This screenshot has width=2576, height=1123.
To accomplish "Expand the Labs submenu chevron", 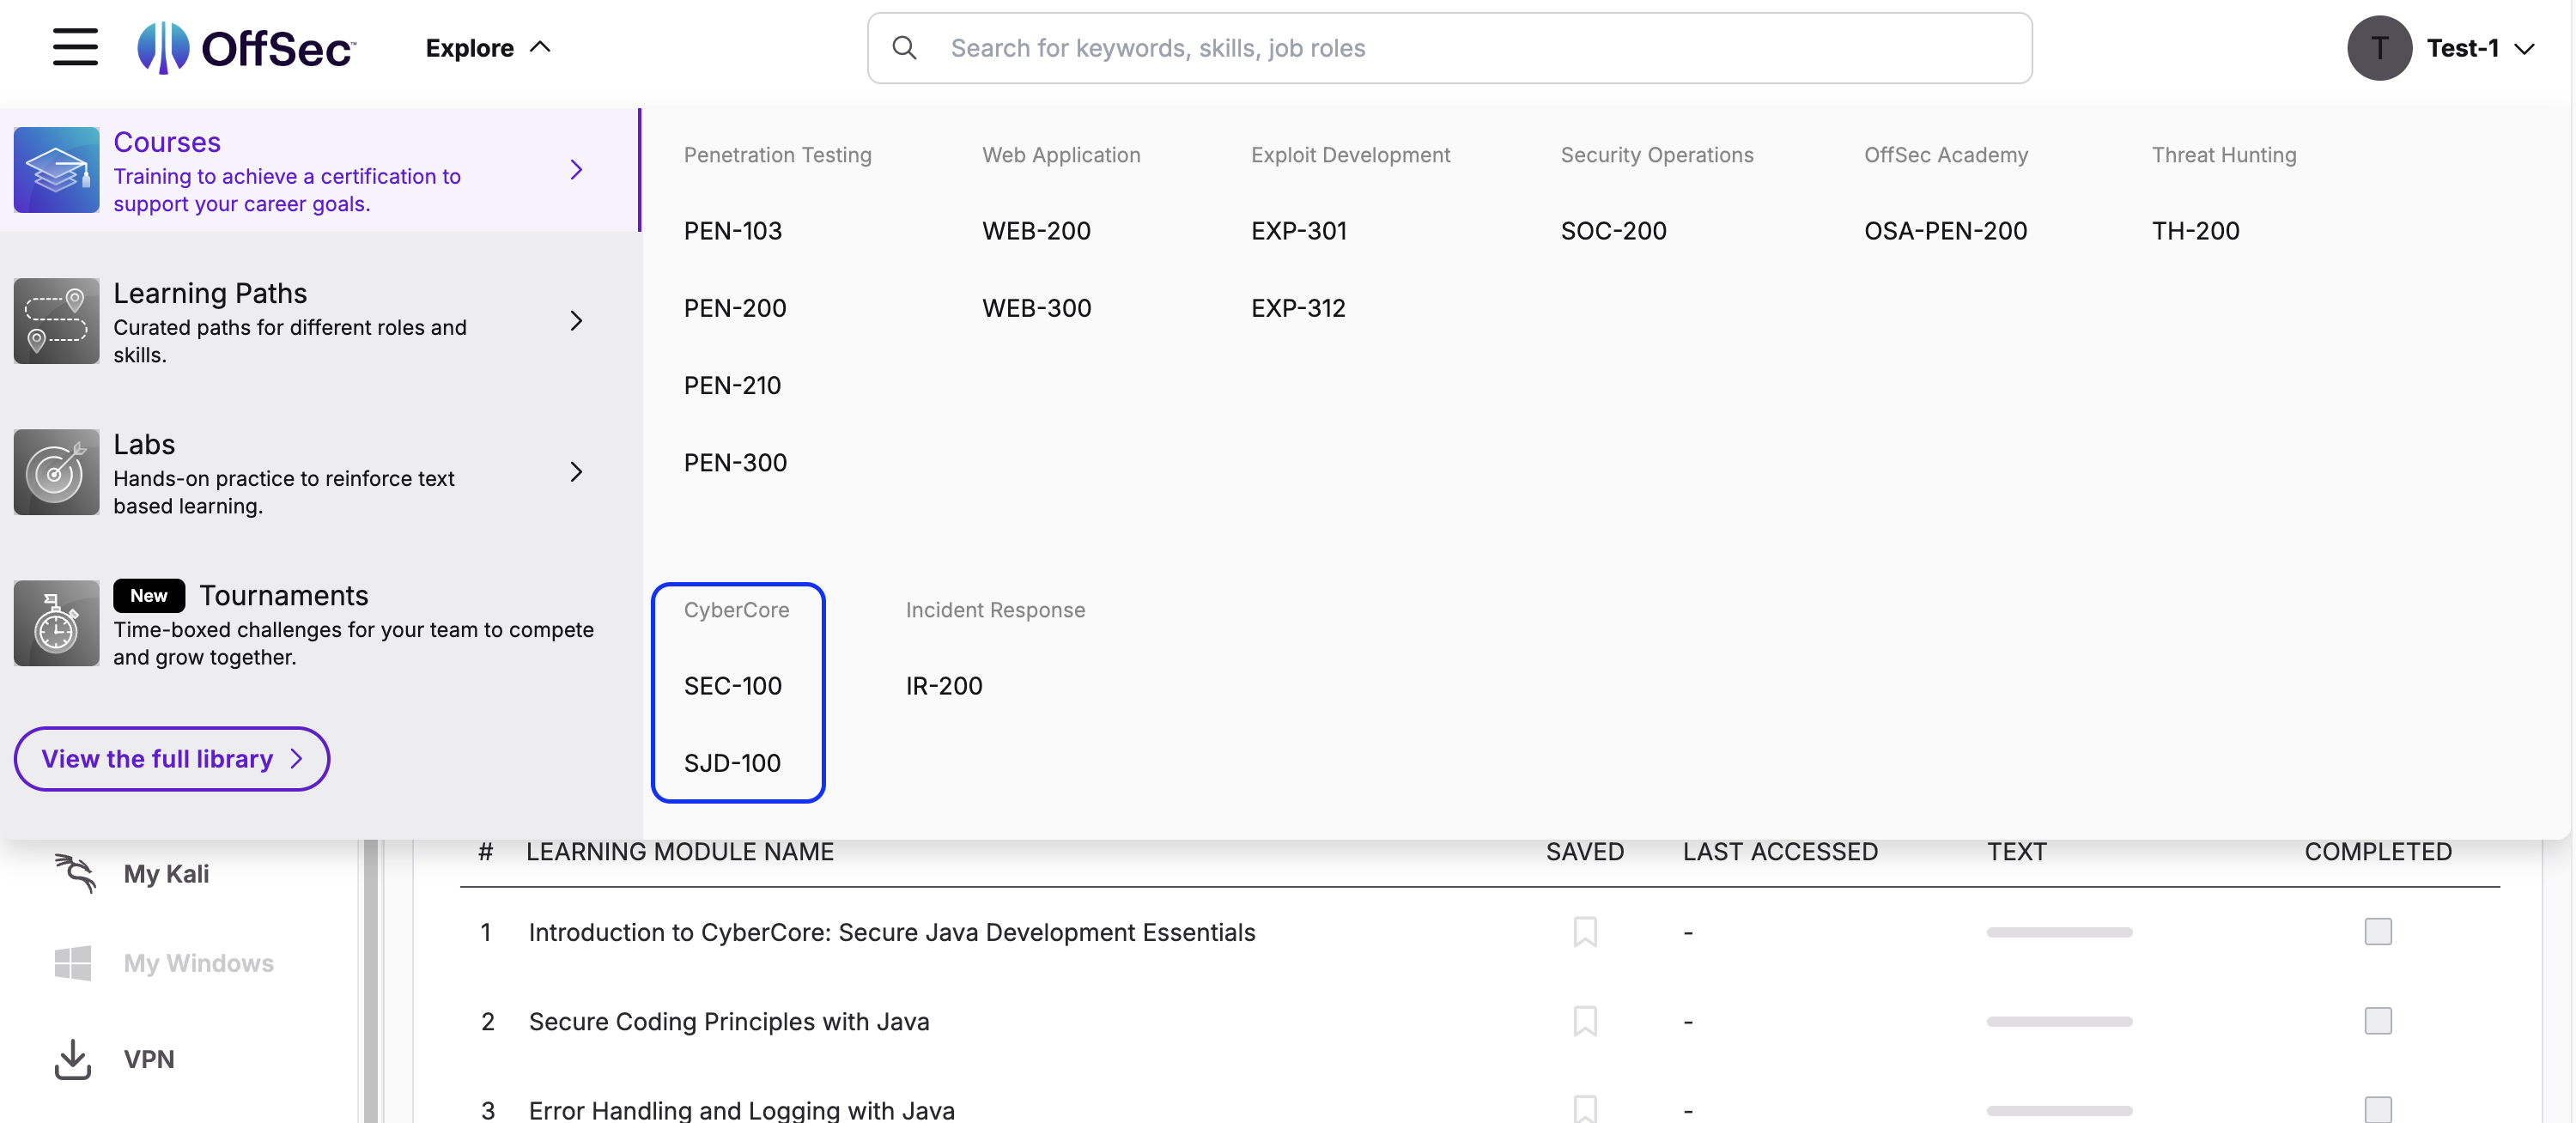I will click(576, 471).
